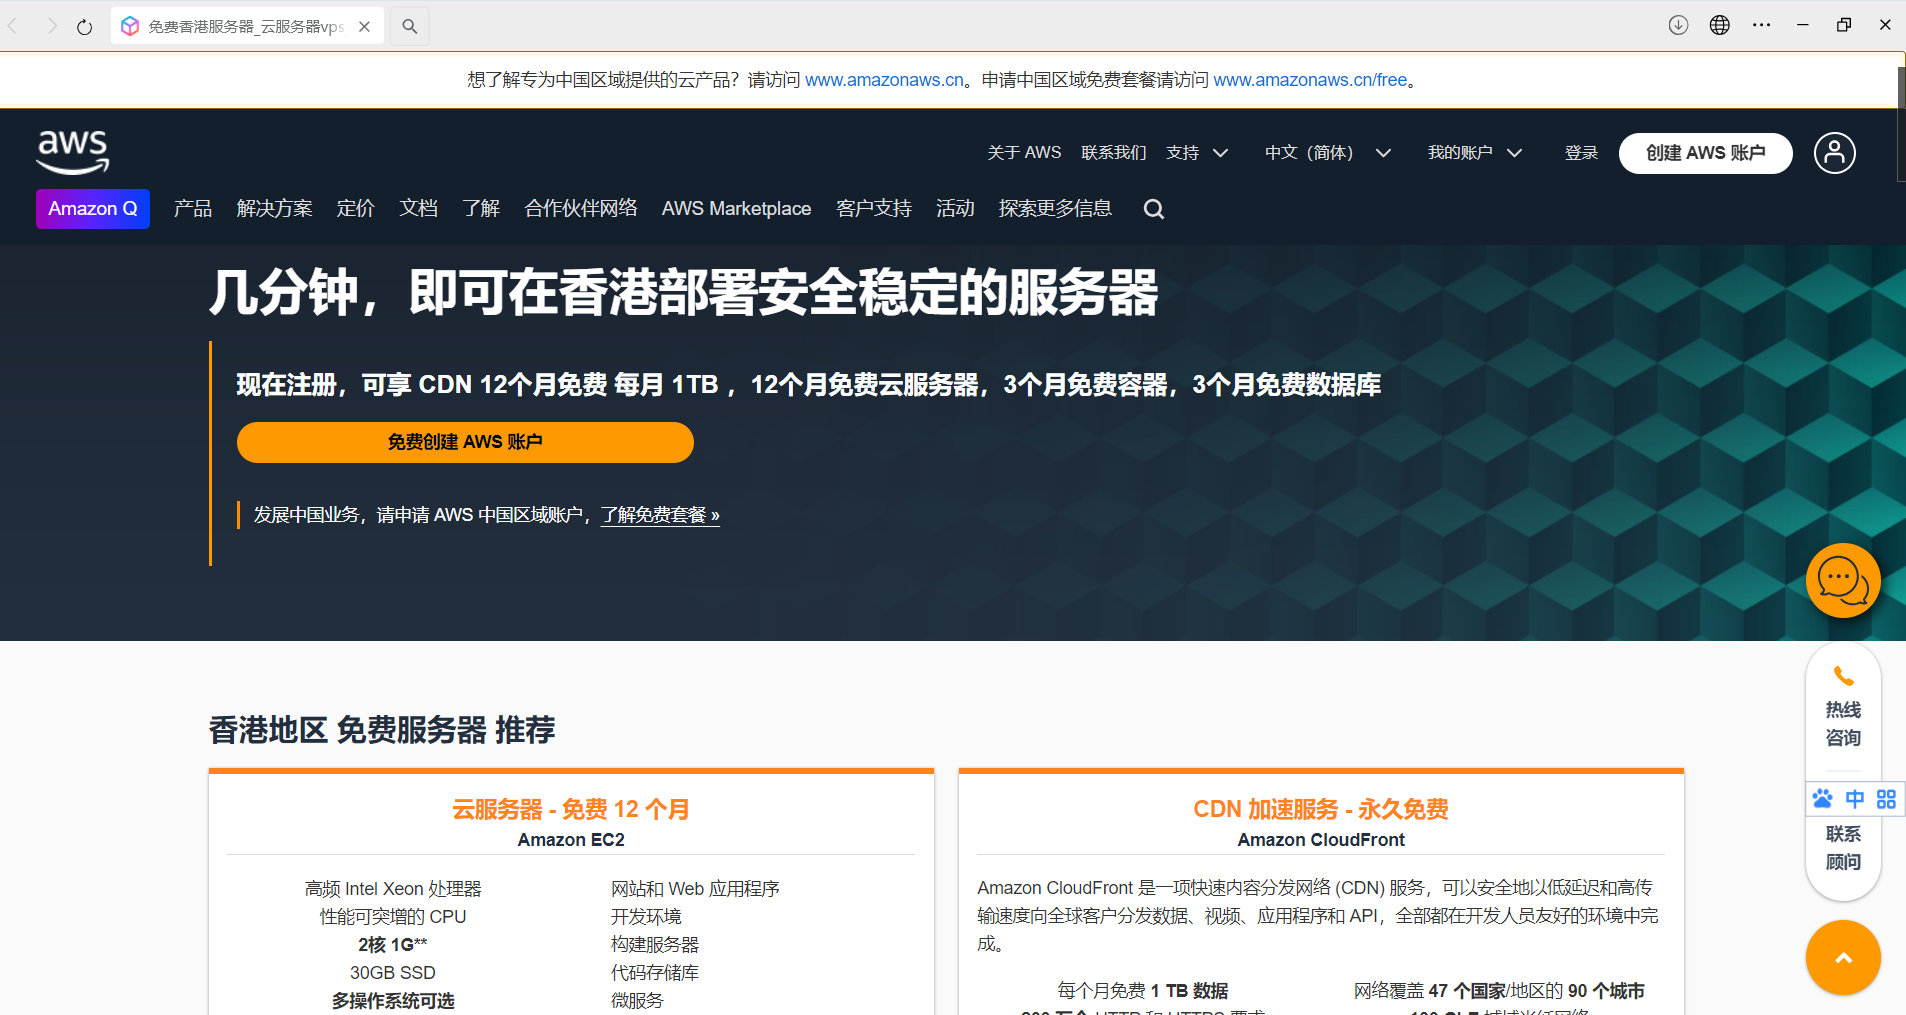Open the browser three-dots menu
Viewport: 1906px width, 1015px height.
(1762, 25)
